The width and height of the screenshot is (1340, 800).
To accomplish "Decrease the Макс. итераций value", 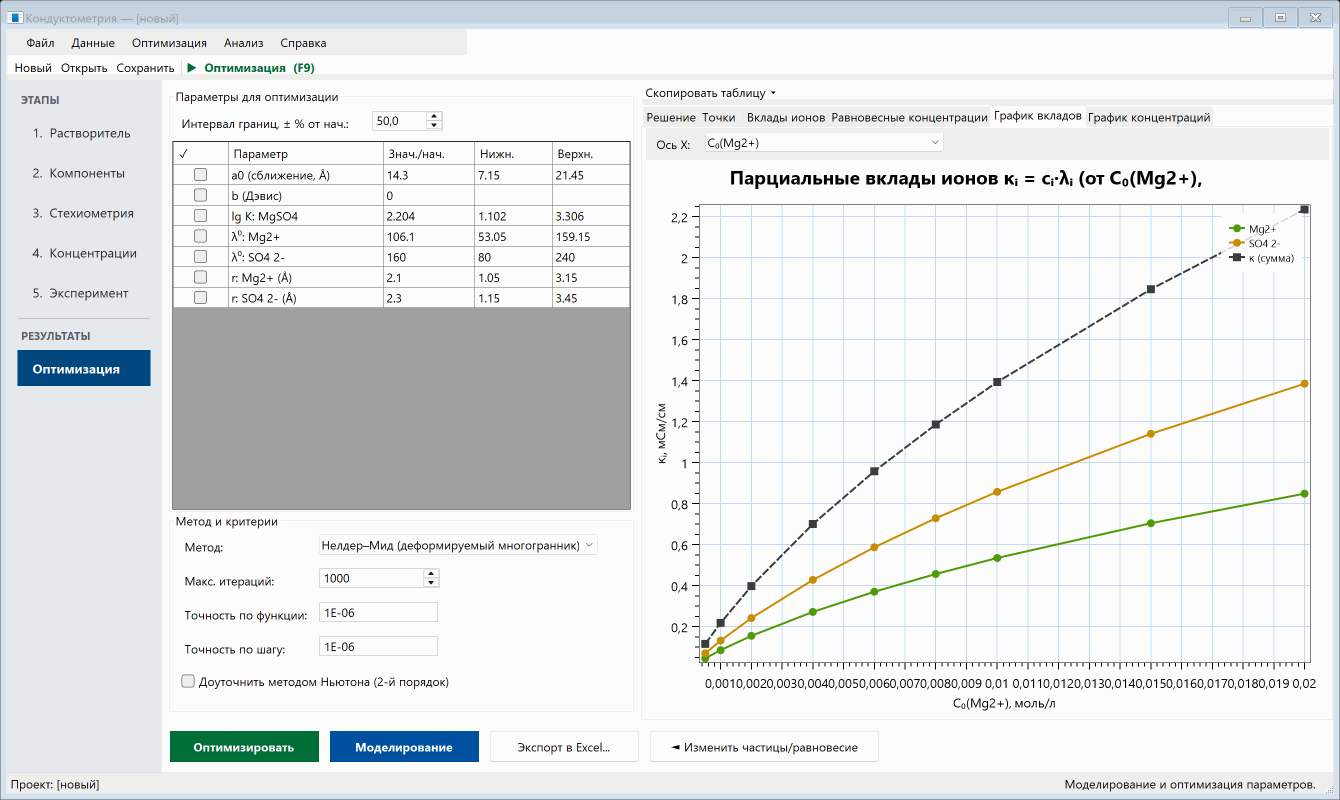I will point(431,583).
